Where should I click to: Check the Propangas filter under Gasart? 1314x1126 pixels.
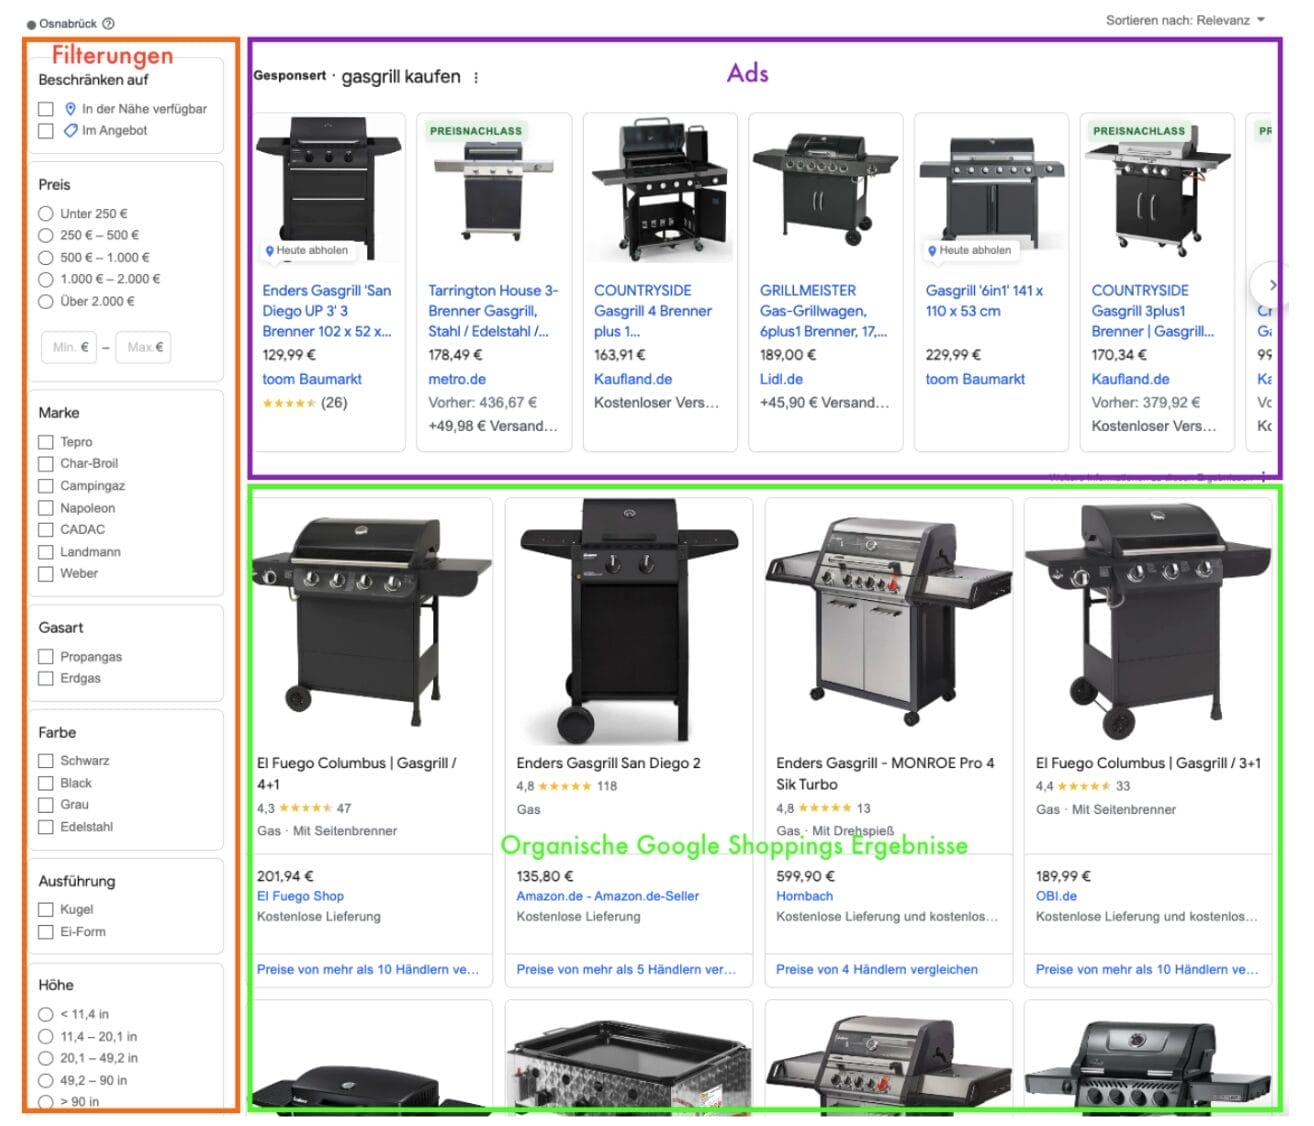(x=45, y=657)
